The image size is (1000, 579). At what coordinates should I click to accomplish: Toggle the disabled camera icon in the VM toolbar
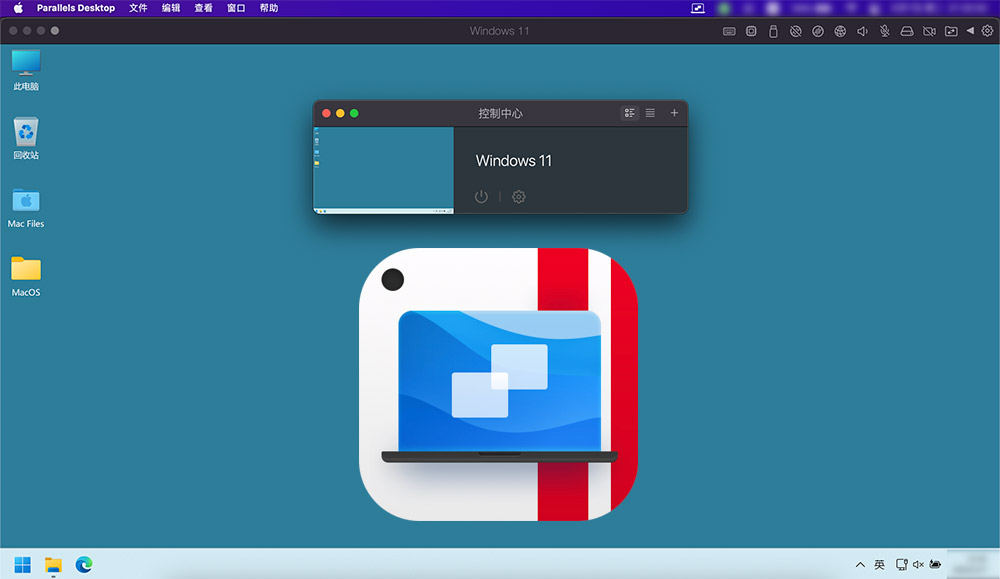click(x=929, y=31)
